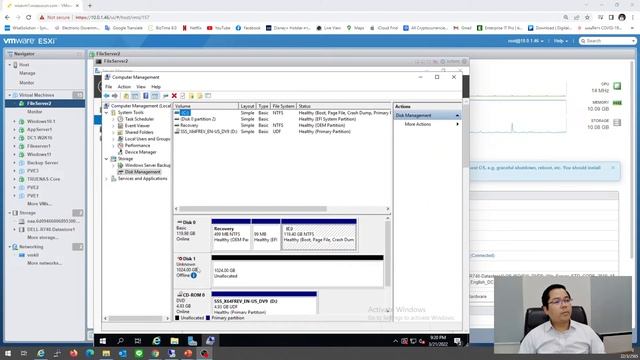Click the Forward arrow in Computer Management toolbar
The image size is (640, 360).
(x=115, y=96)
